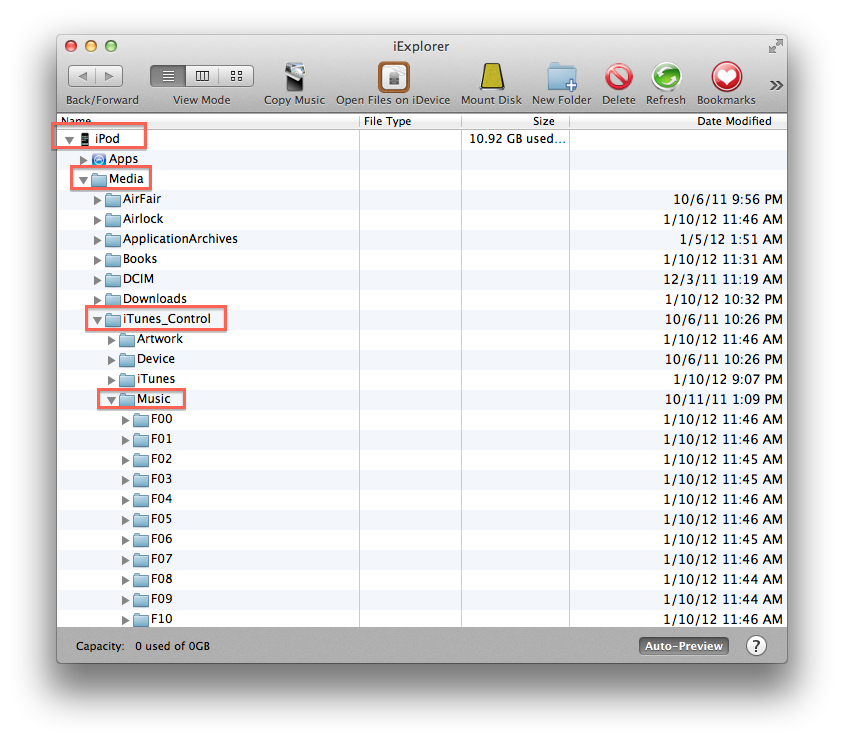844x742 pixels.
Task: Expand the Apps node
Action: (x=83, y=160)
